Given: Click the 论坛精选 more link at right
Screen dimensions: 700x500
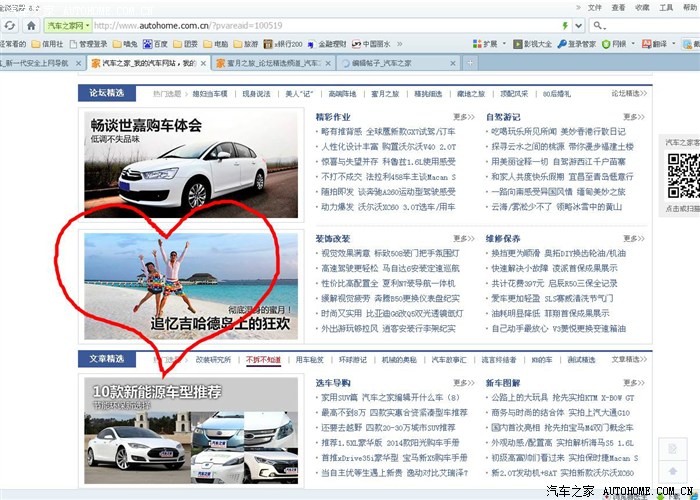Looking at the screenshot, I should pos(632,94).
